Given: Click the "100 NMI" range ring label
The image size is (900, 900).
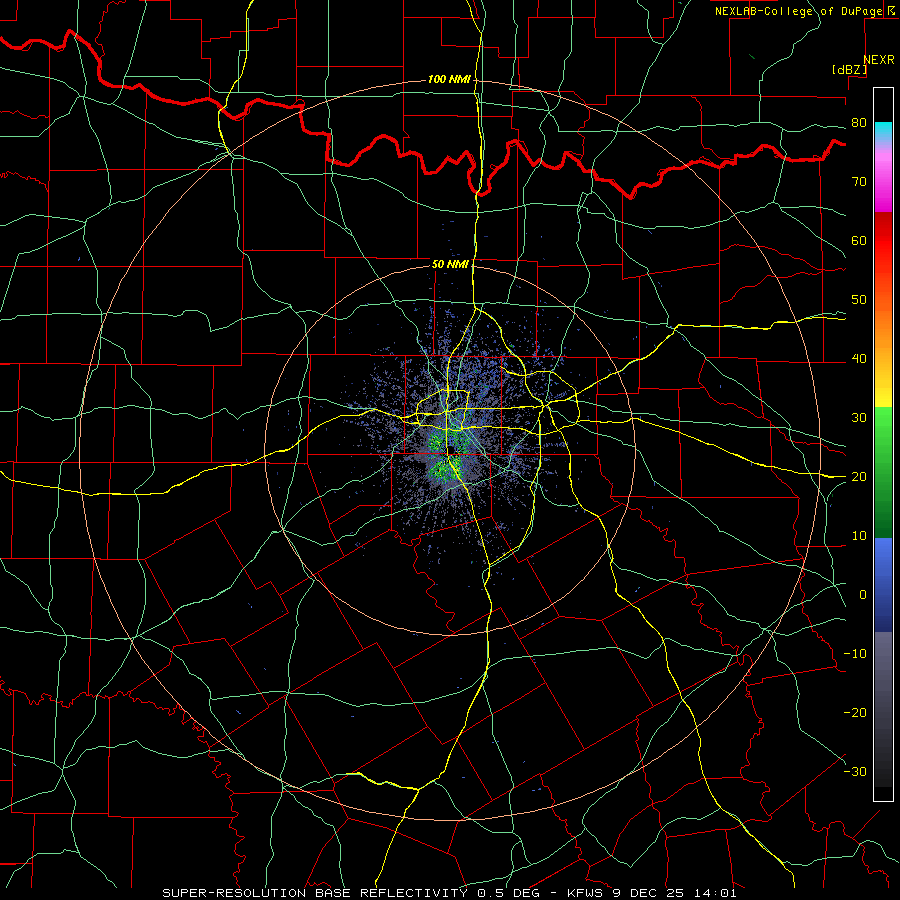Looking at the screenshot, I should [x=449, y=79].
